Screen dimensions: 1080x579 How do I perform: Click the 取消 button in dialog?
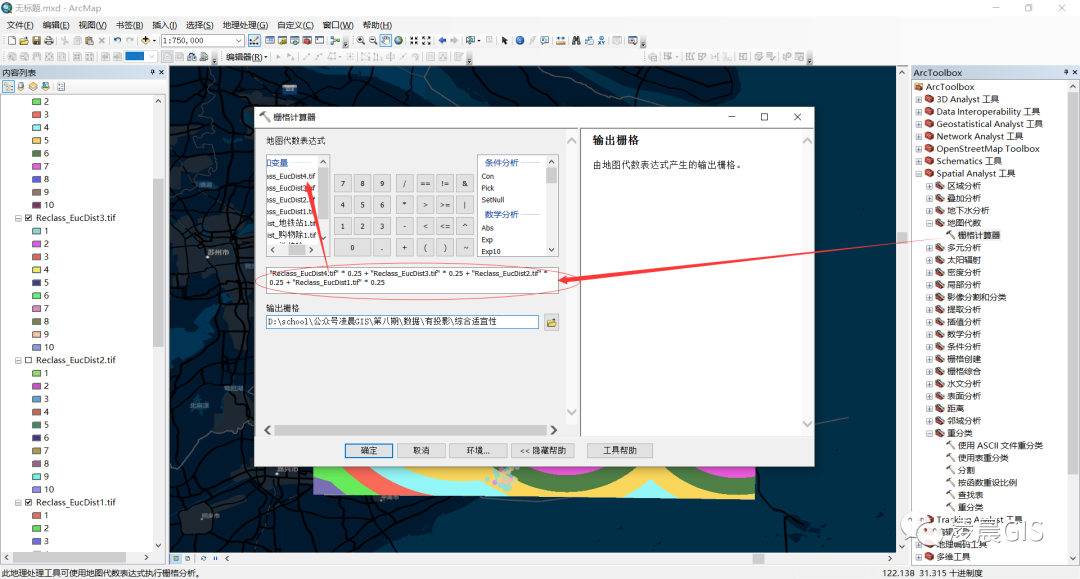coord(421,450)
